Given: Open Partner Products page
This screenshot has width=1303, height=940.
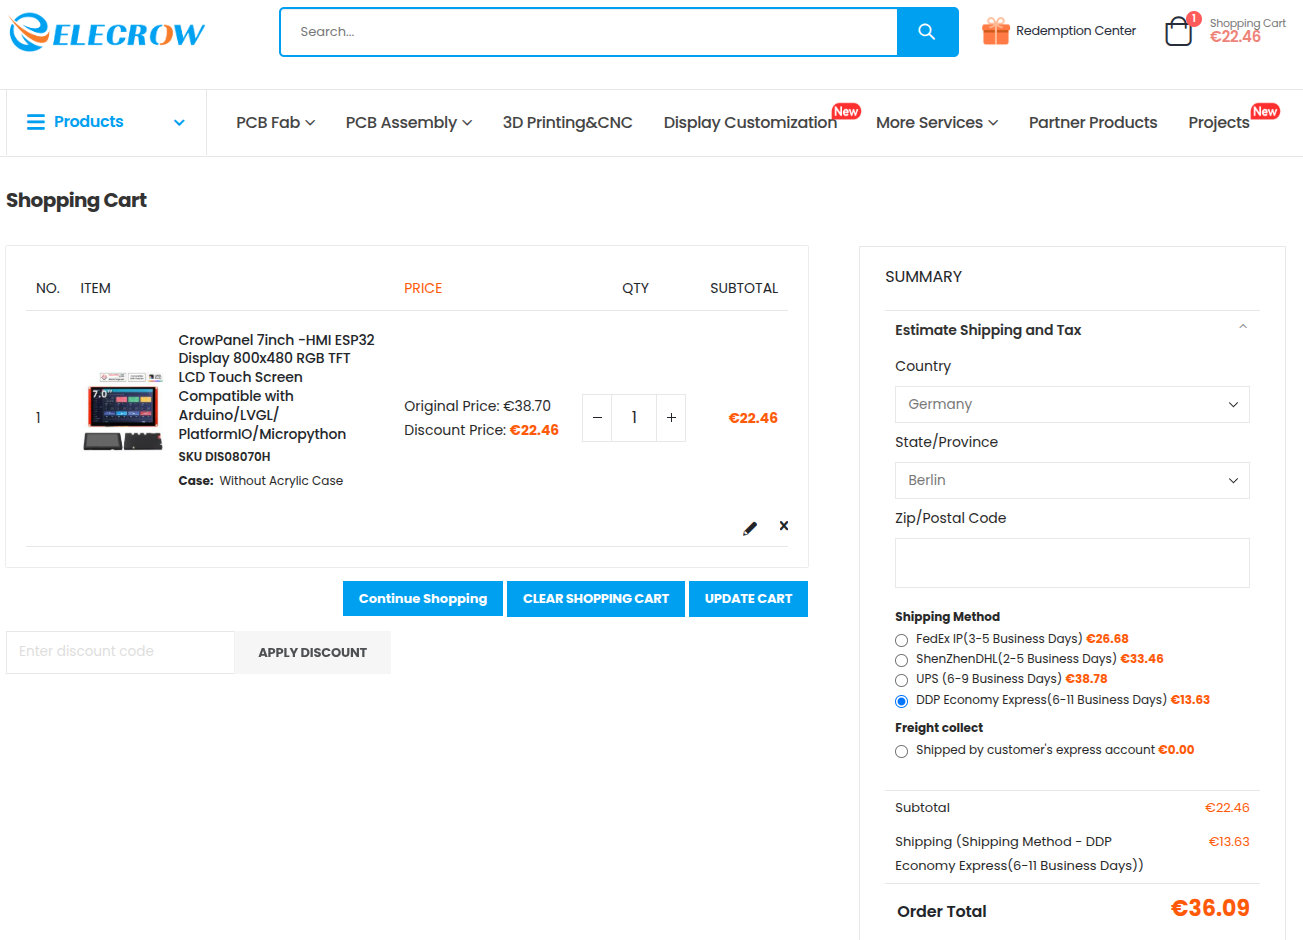Looking at the screenshot, I should pyautogui.click(x=1093, y=123).
